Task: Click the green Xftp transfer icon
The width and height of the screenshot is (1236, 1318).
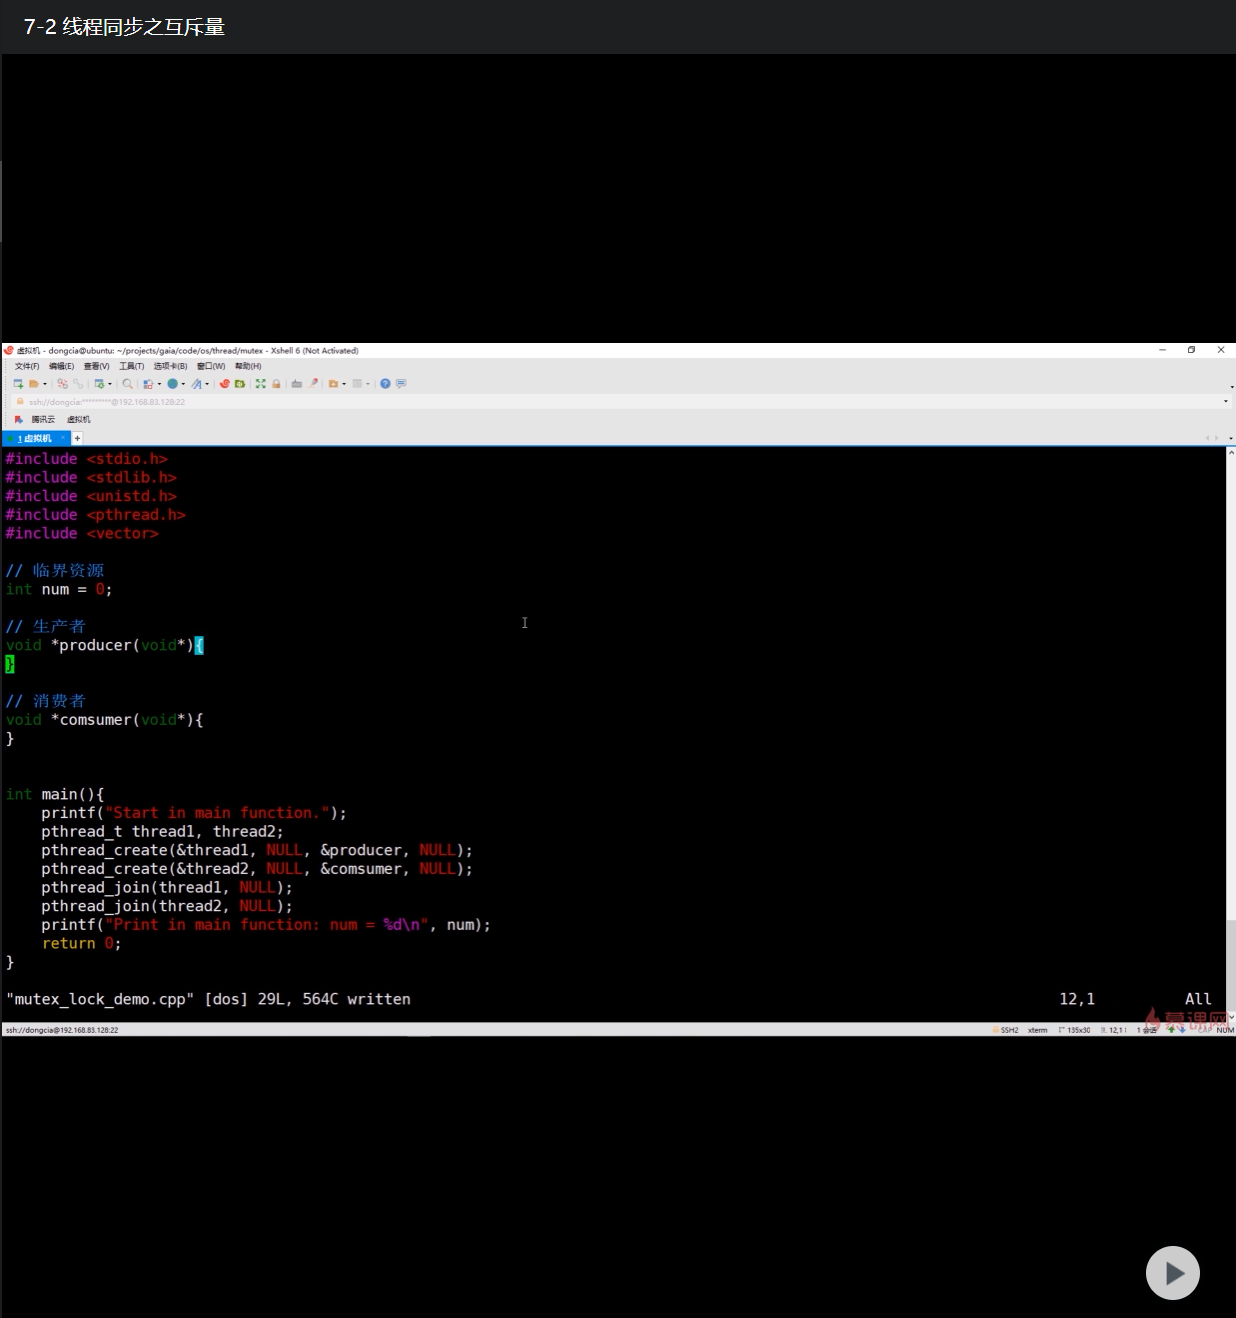Action: 240,384
